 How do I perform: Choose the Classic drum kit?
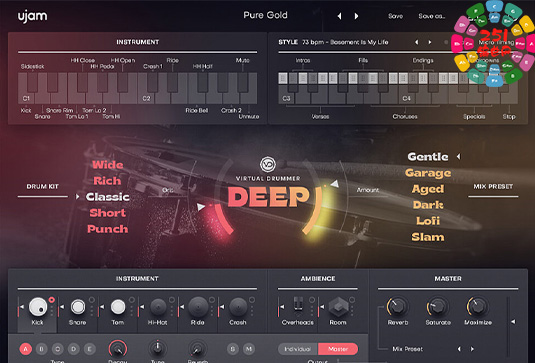(x=107, y=197)
